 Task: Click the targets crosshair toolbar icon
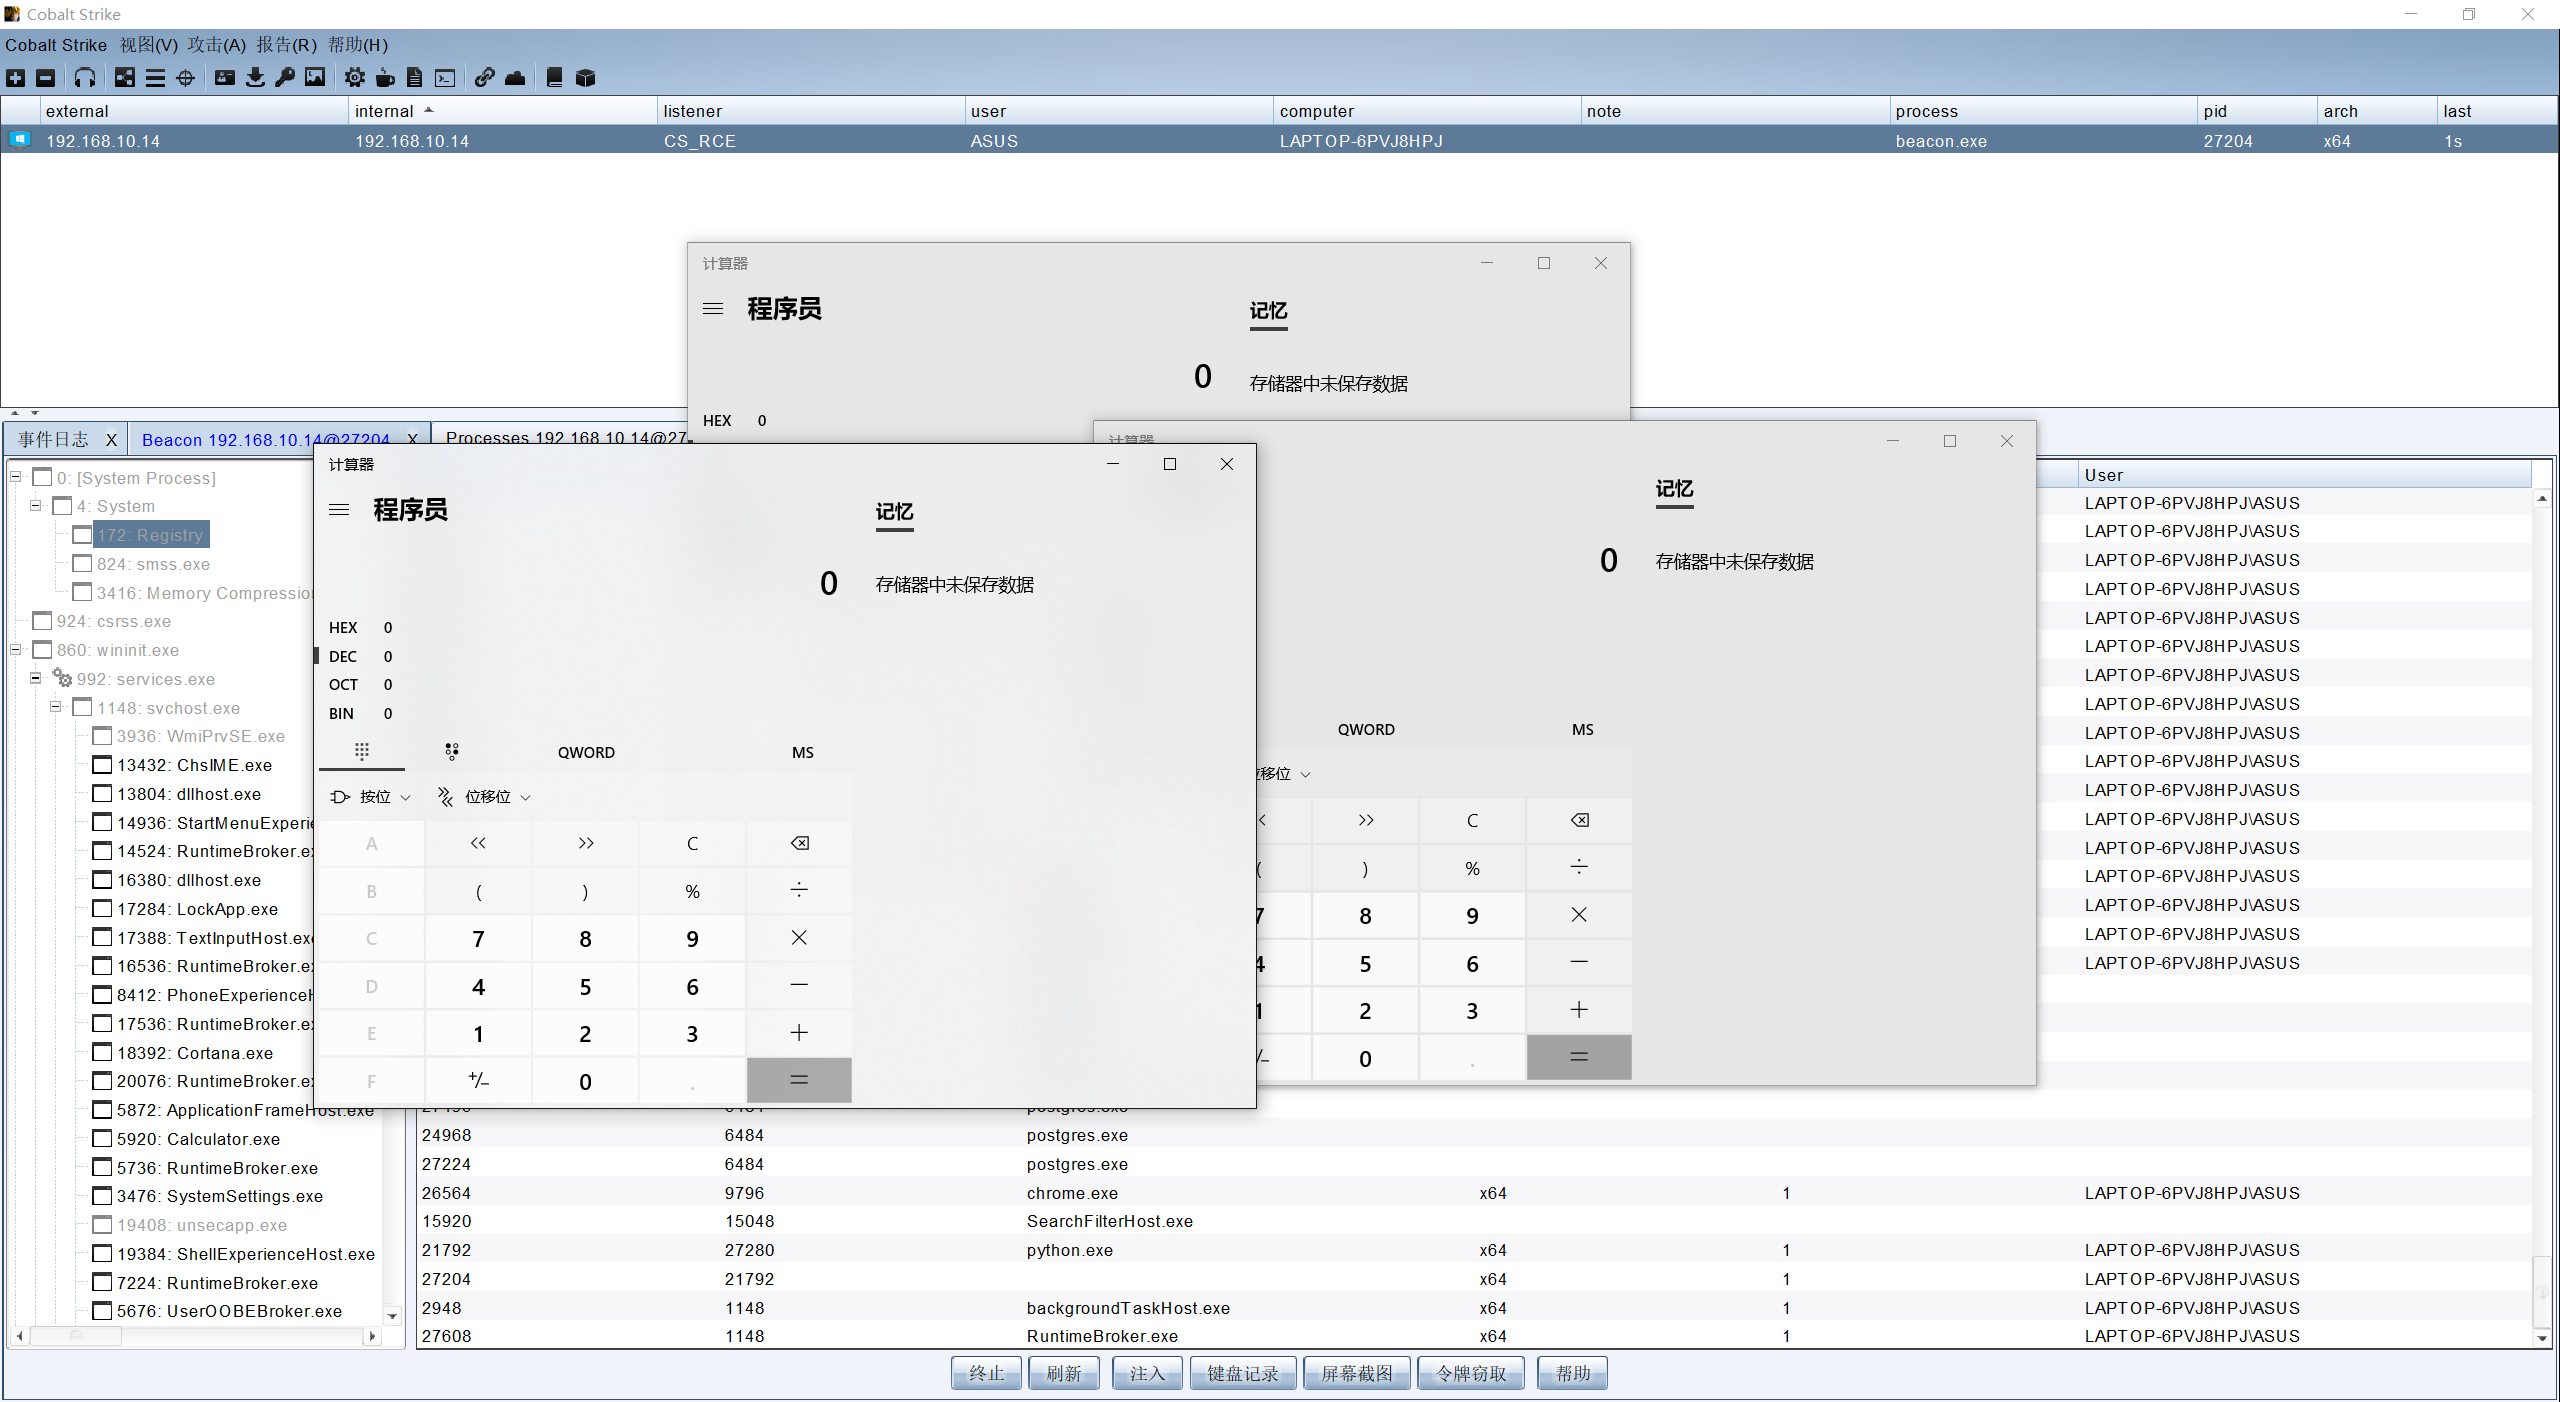point(186,78)
